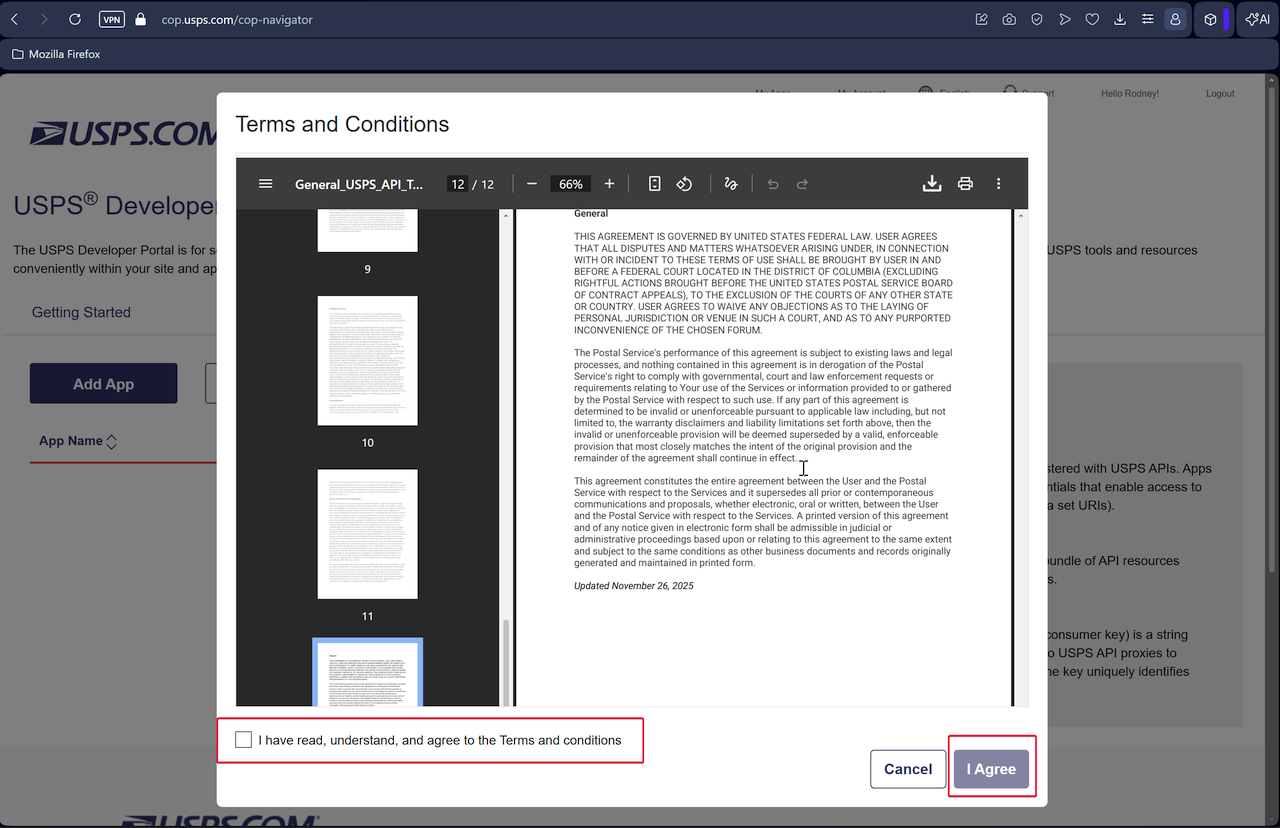Select the PDF draw annotation tool
This screenshot has width=1280, height=828.
tap(730, 184)
